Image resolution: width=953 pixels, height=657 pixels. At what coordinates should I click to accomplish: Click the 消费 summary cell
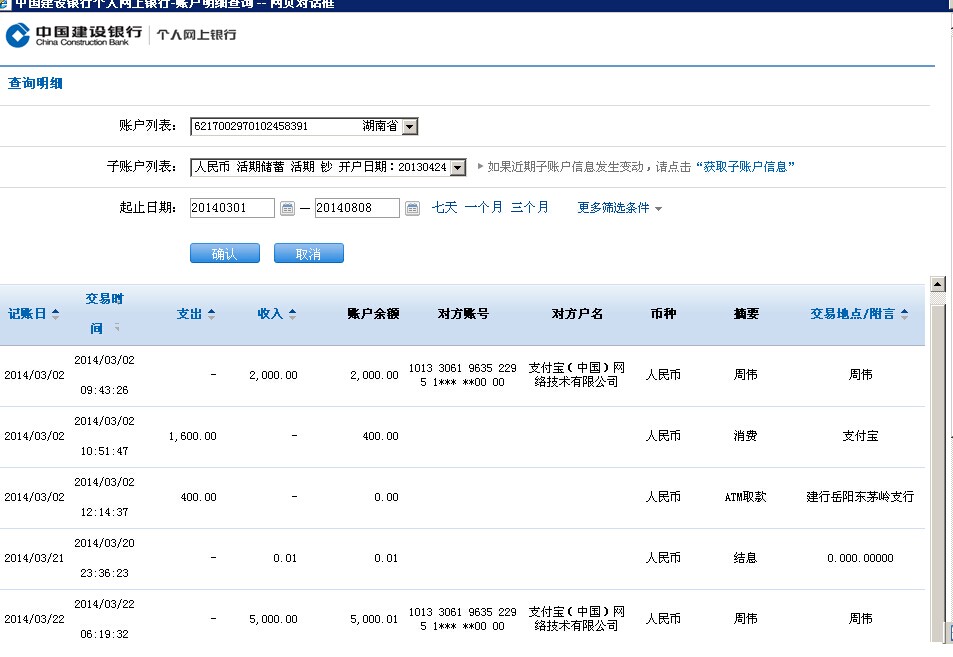coord(745,436)
